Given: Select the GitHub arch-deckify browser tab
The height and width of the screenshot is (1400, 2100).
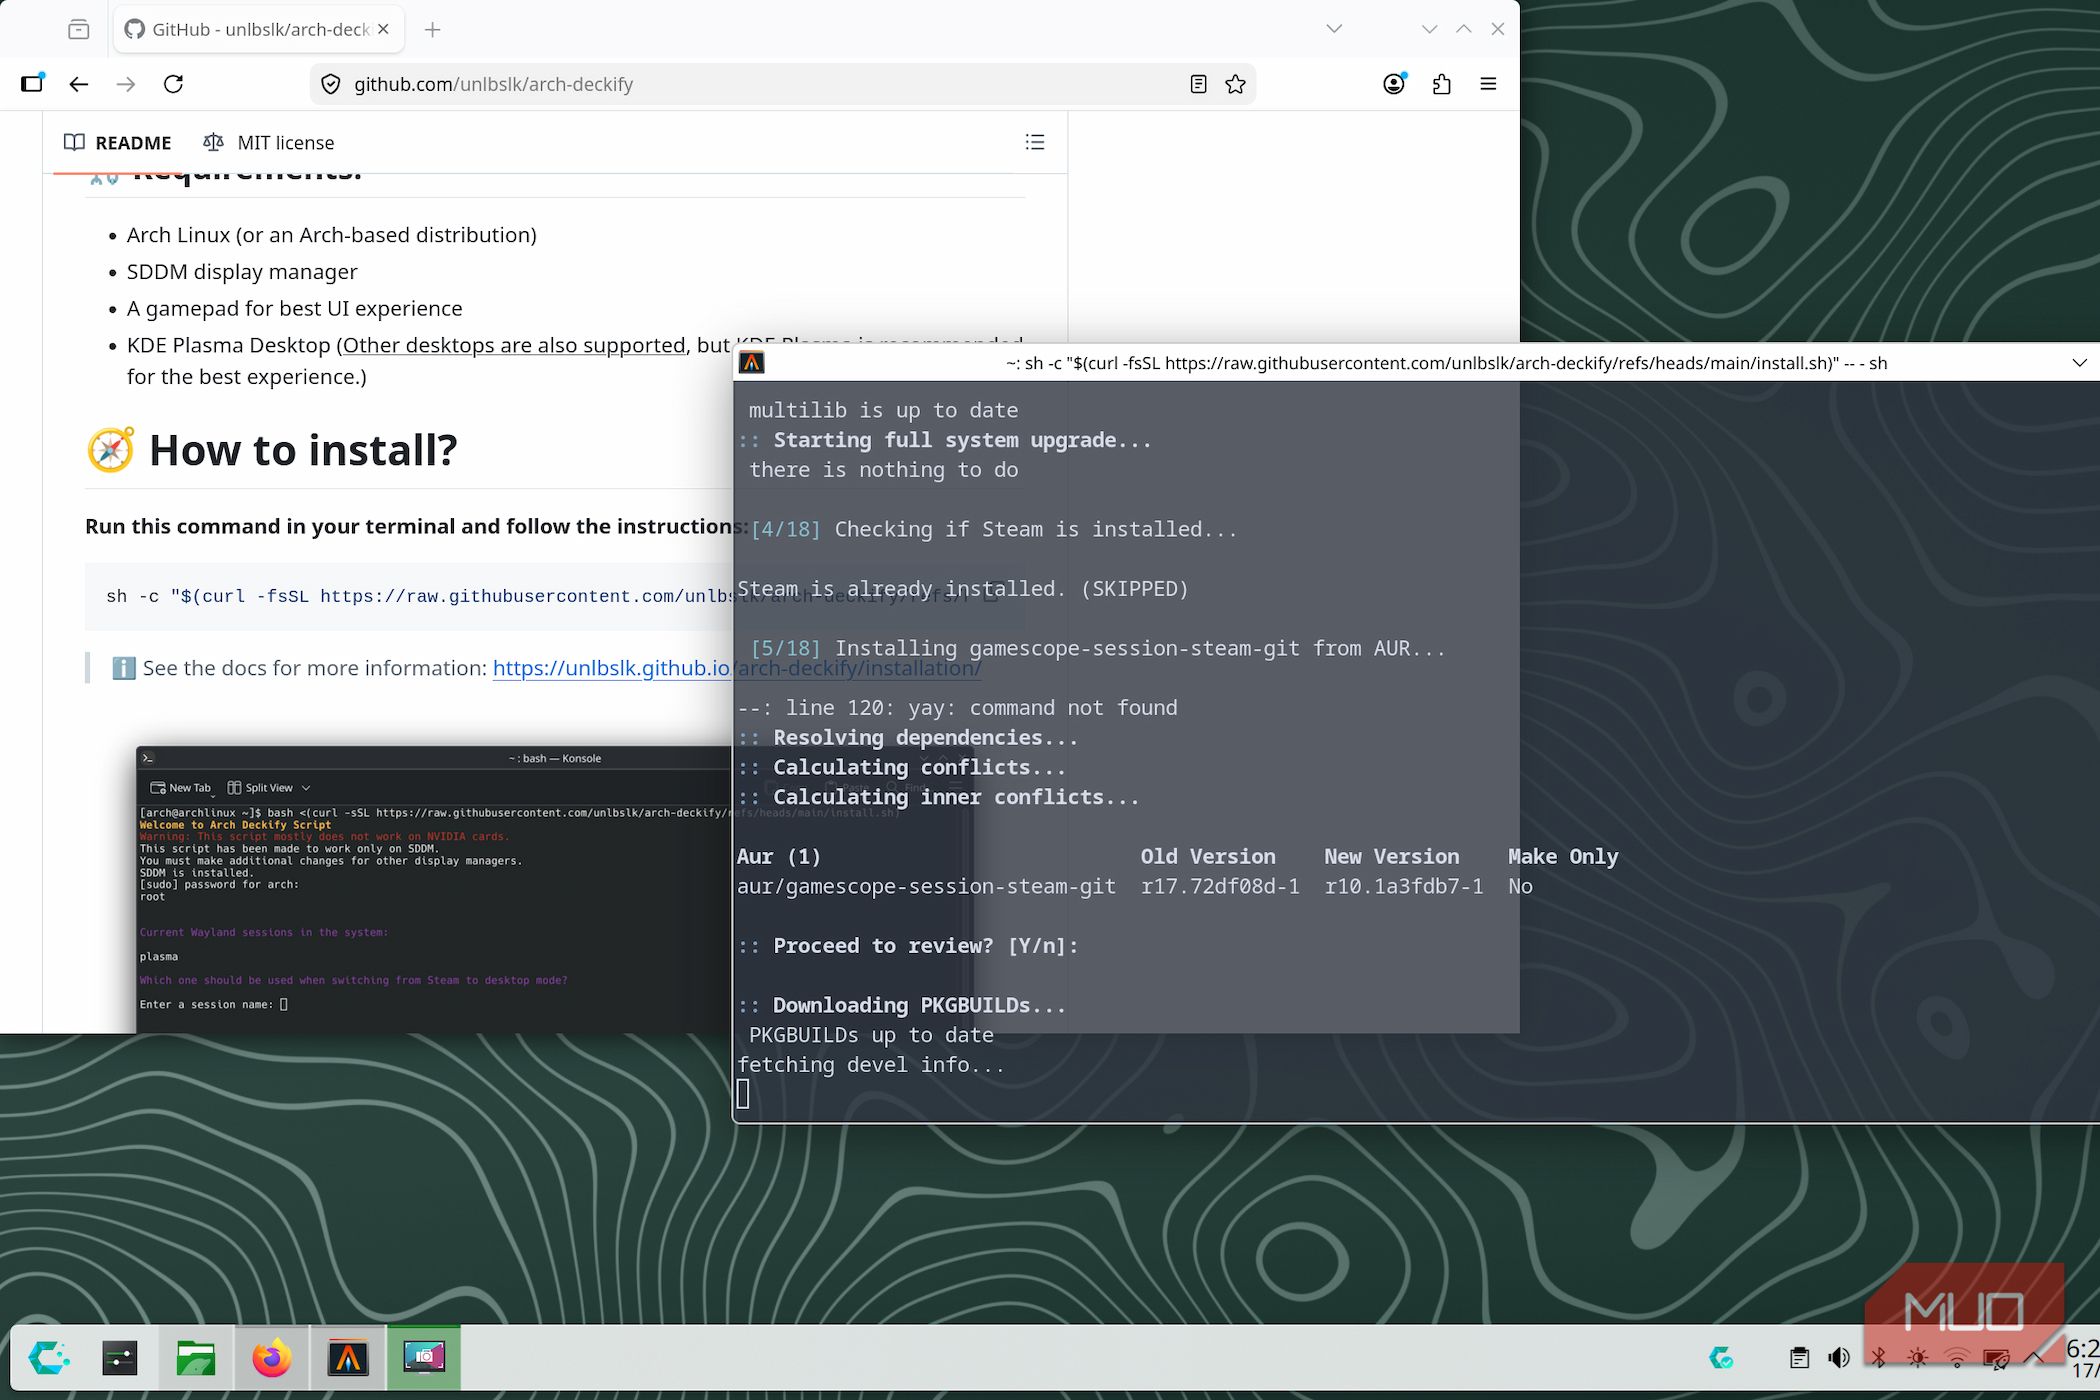Looking at the screenshot, I should coord(259,29).
